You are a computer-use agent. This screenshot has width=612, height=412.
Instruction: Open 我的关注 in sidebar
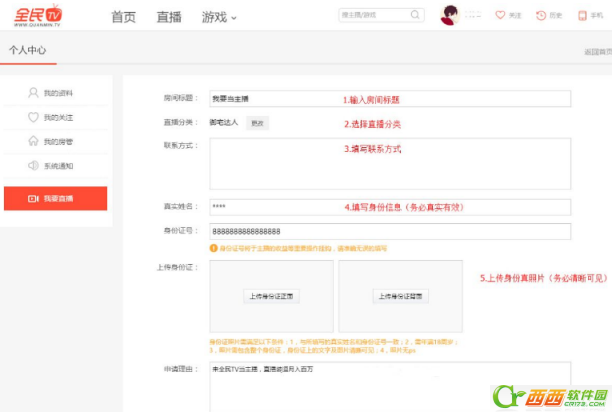[x=57, y=117]
